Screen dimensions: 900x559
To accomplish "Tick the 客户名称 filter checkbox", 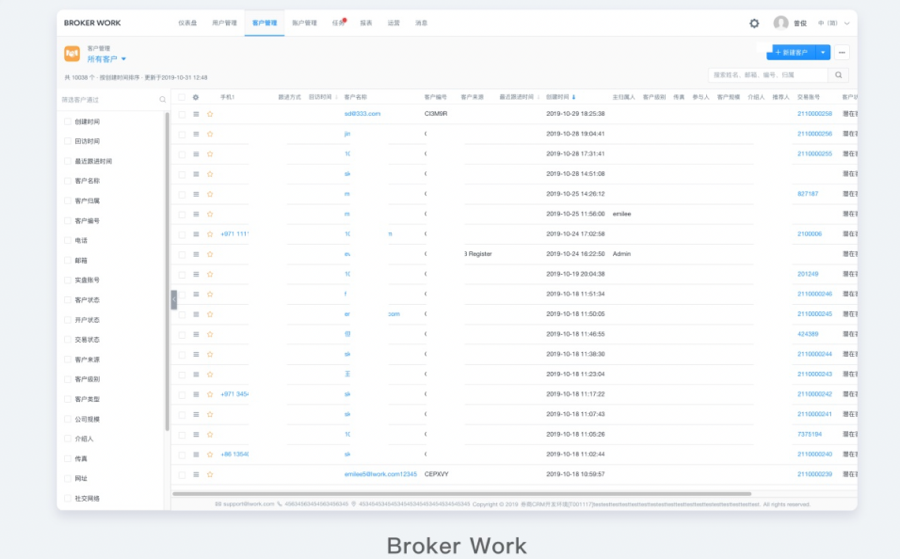I will (68, 181).
